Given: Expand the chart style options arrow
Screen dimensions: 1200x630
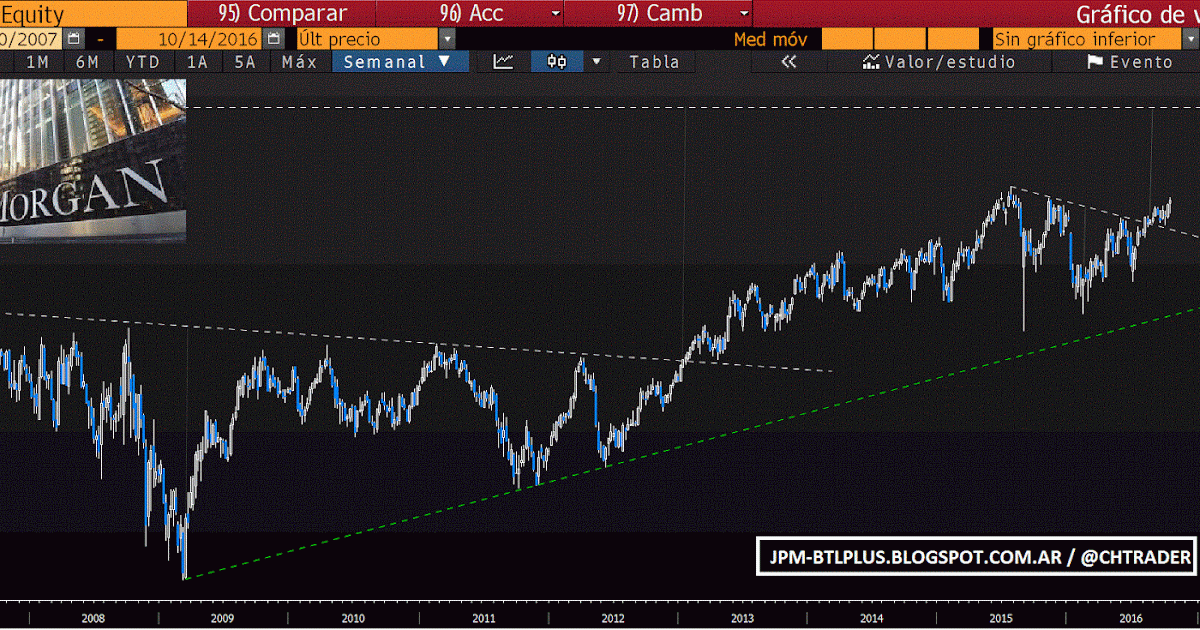Looking at the screenshot, I should pos(596,61).
